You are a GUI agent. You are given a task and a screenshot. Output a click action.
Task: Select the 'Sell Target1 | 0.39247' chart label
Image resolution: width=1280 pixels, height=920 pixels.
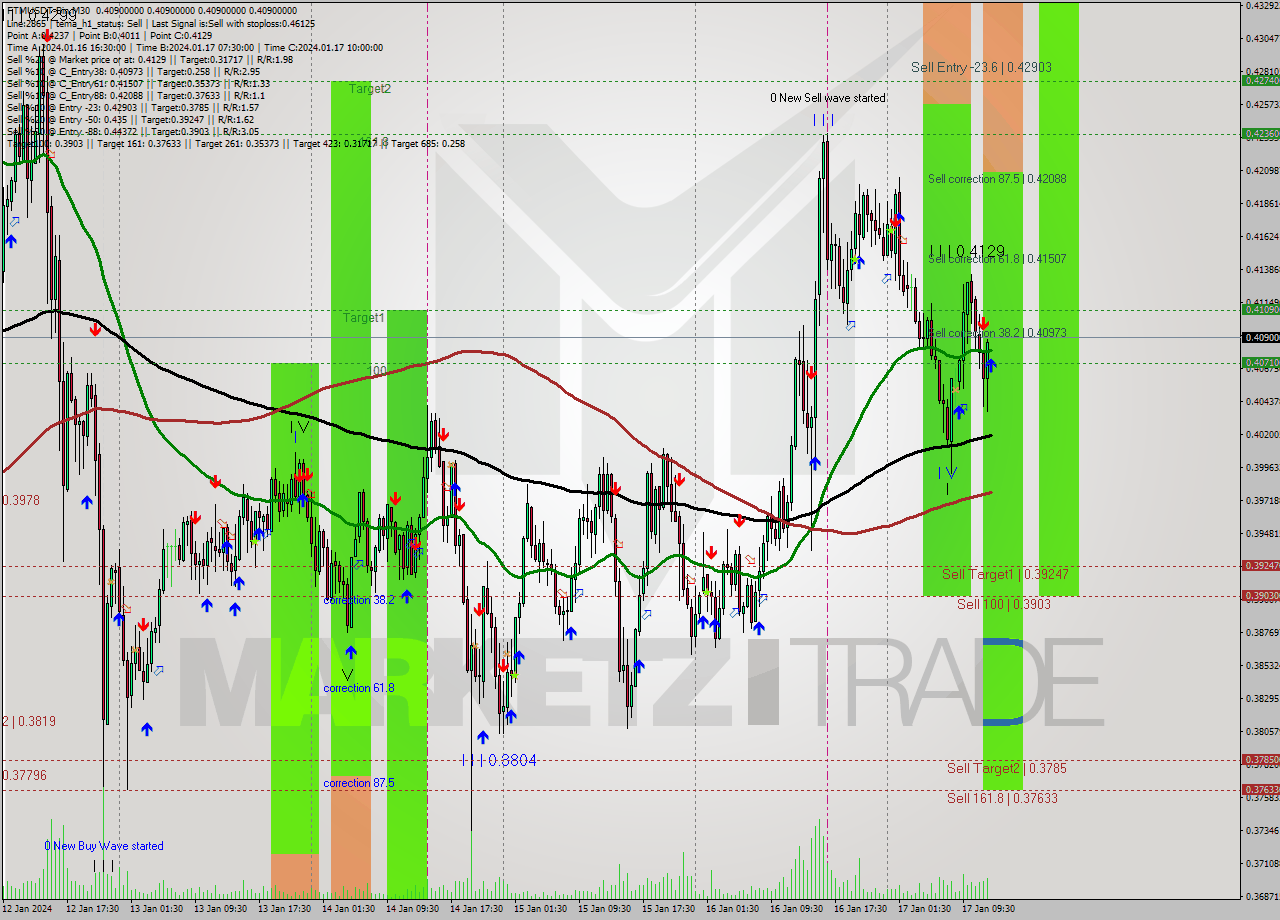click(1005, 575)
